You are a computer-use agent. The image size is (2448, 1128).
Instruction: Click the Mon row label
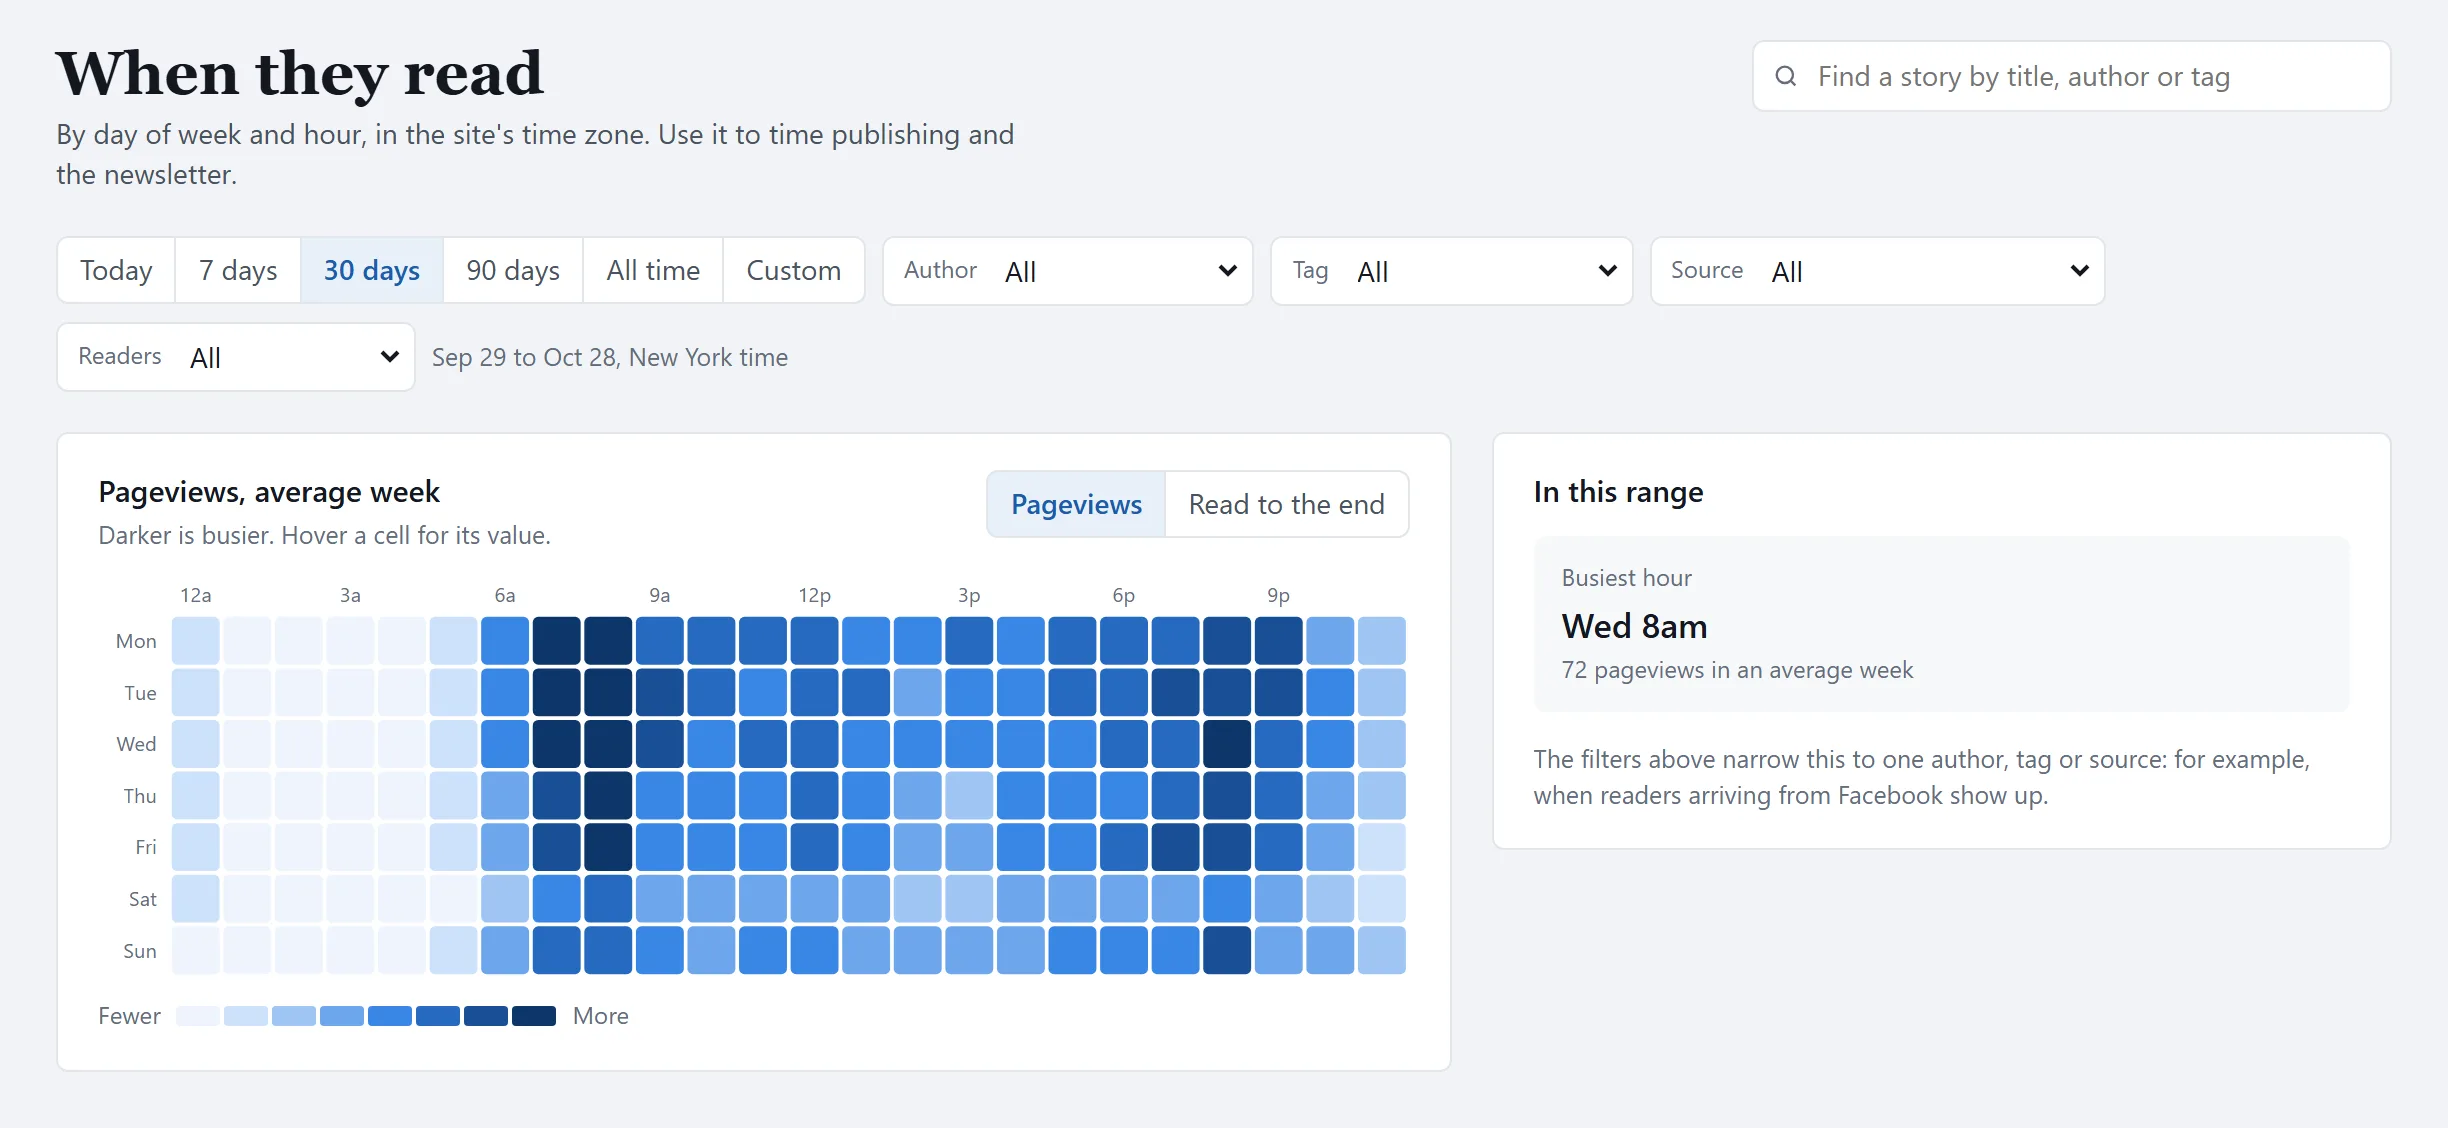[x=136, y=641]
